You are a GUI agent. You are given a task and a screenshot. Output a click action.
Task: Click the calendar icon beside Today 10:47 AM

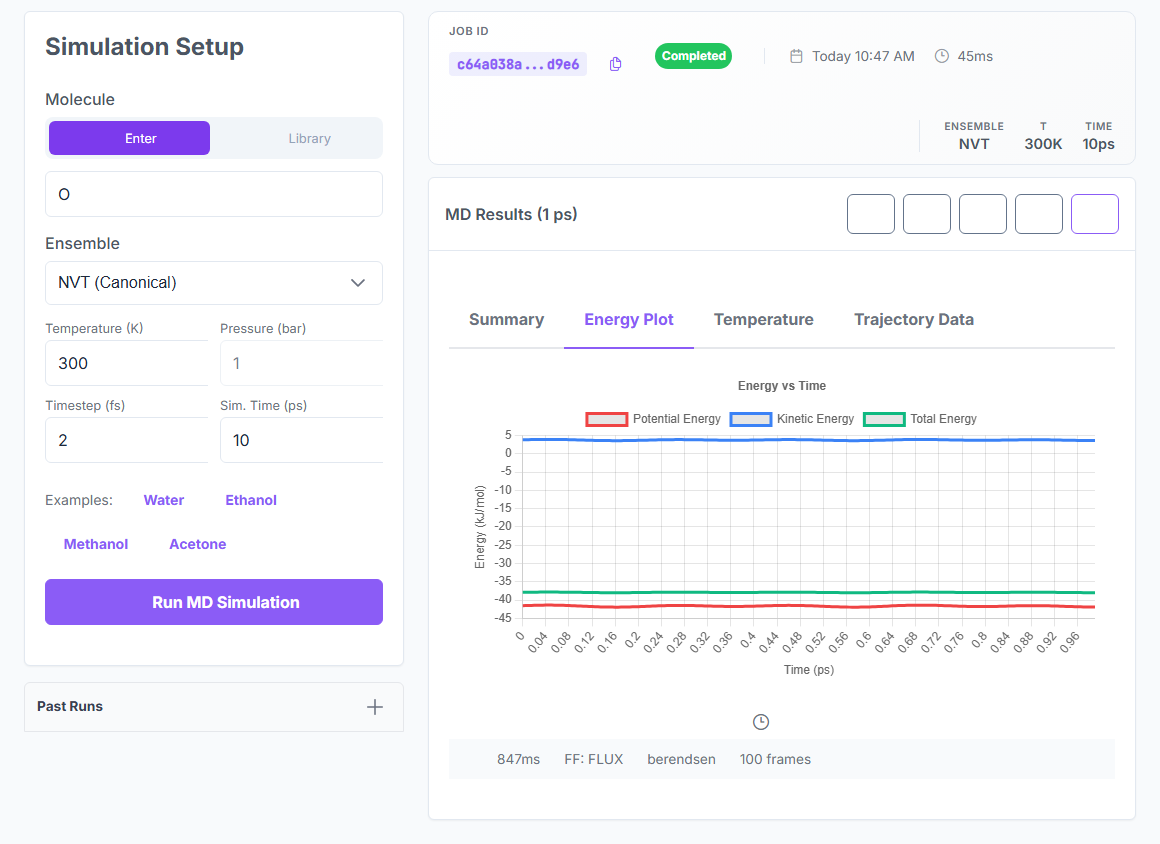pos(796,56)
